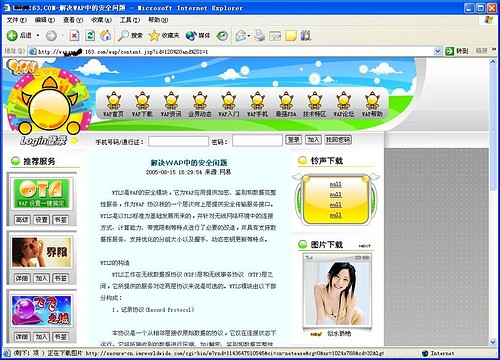Click in the address bar URL field
This screenshot has height=360, width=500.
235,51
